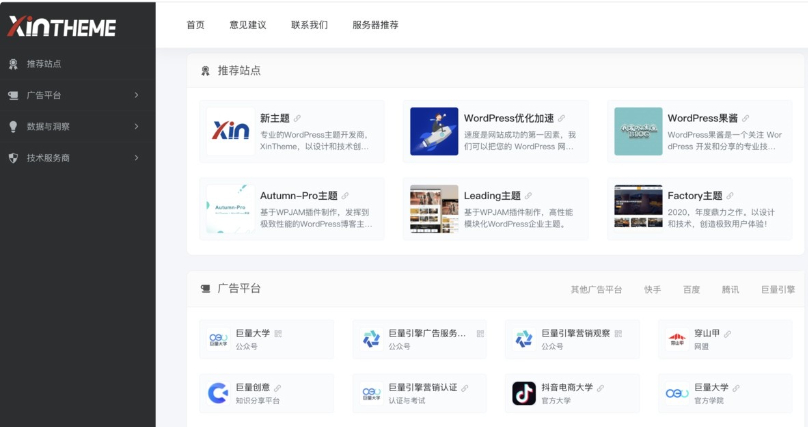Open the Factory主题 title link
Image resolution: width=808 pixels, height=427 pixels.
point(695,196)
